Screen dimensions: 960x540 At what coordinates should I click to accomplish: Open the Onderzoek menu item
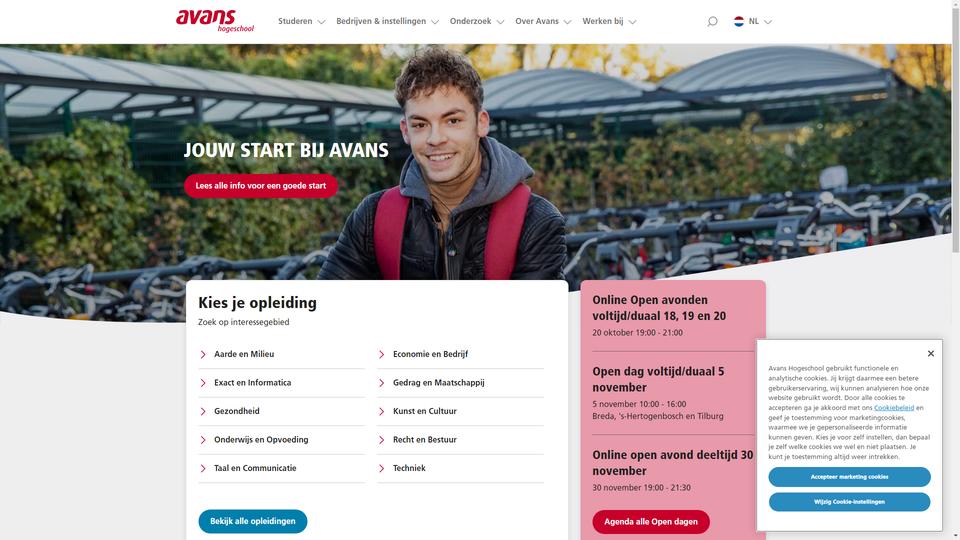coord(477,21)
